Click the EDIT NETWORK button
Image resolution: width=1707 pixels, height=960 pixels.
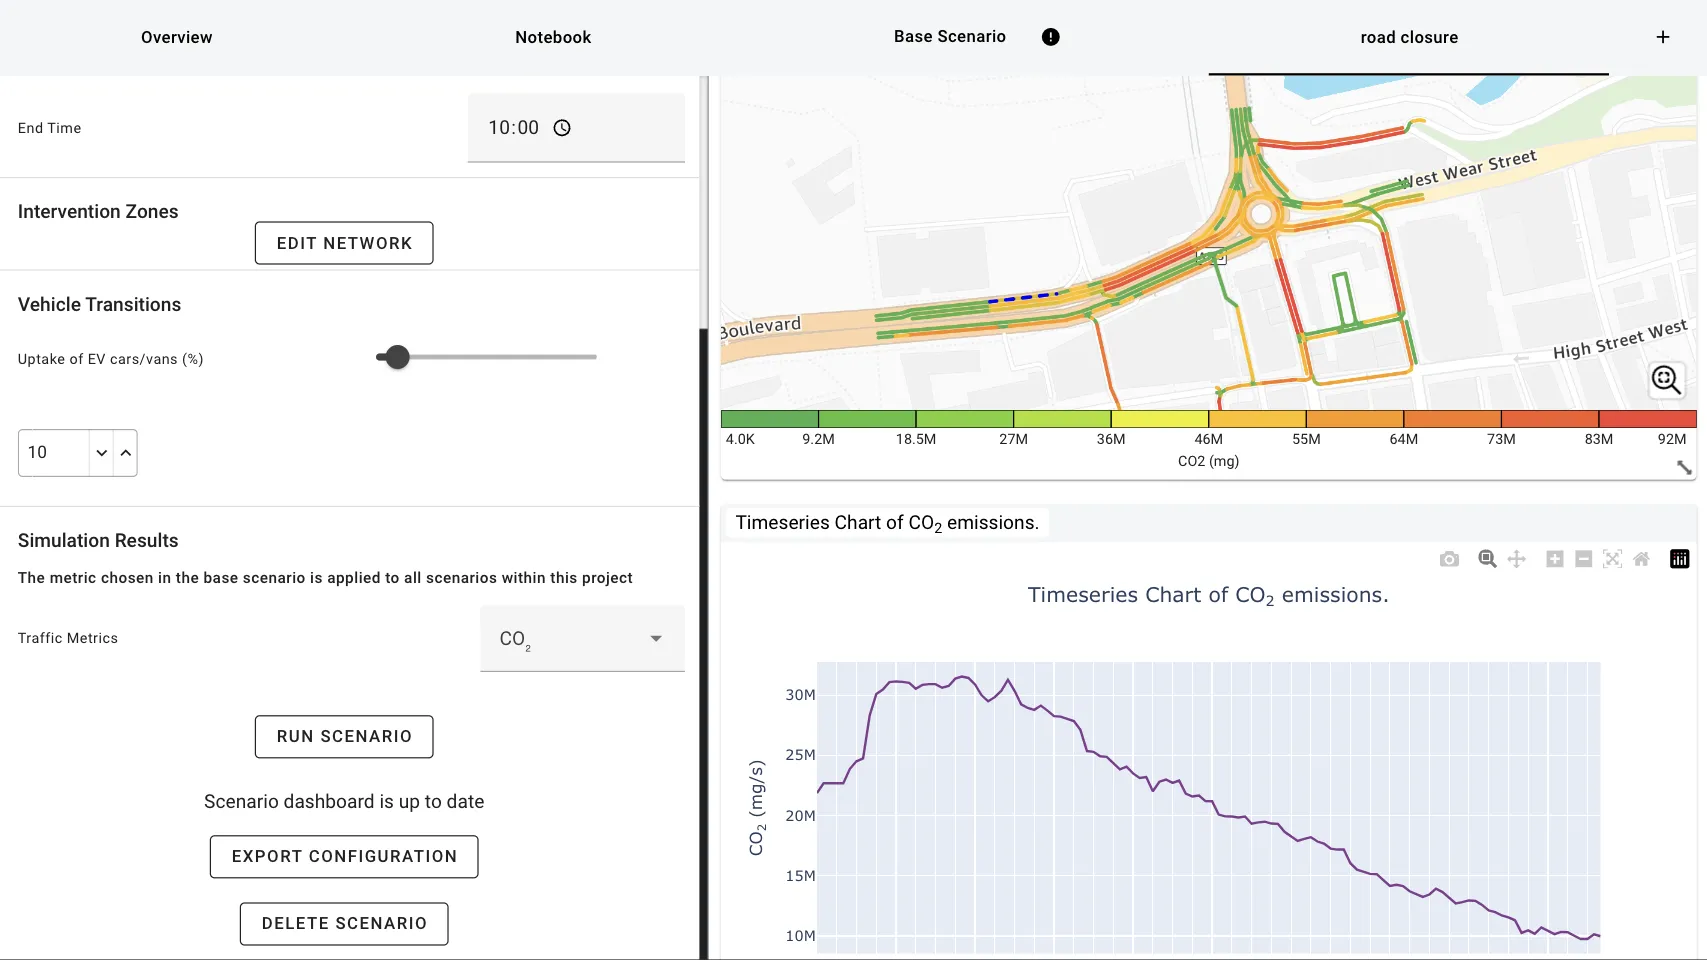[x=344, y=243]
